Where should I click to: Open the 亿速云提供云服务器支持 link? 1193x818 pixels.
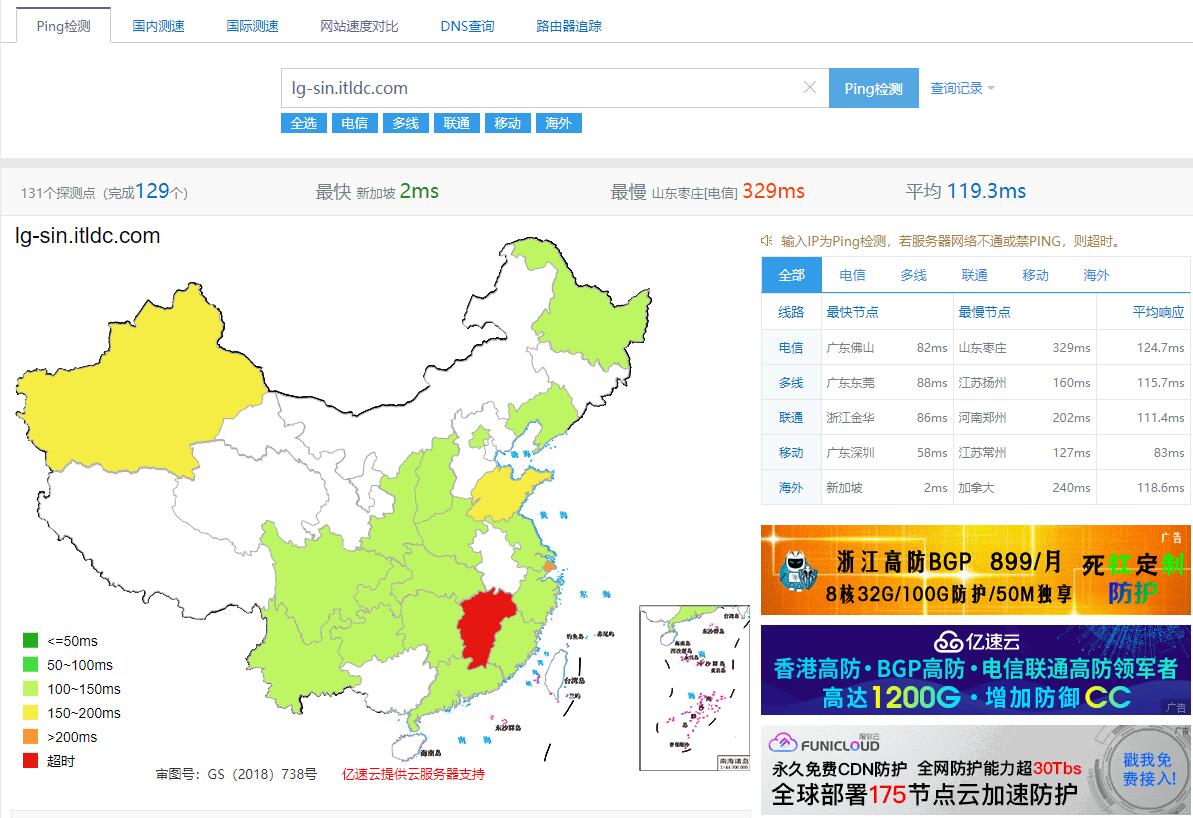pos(413,774)
